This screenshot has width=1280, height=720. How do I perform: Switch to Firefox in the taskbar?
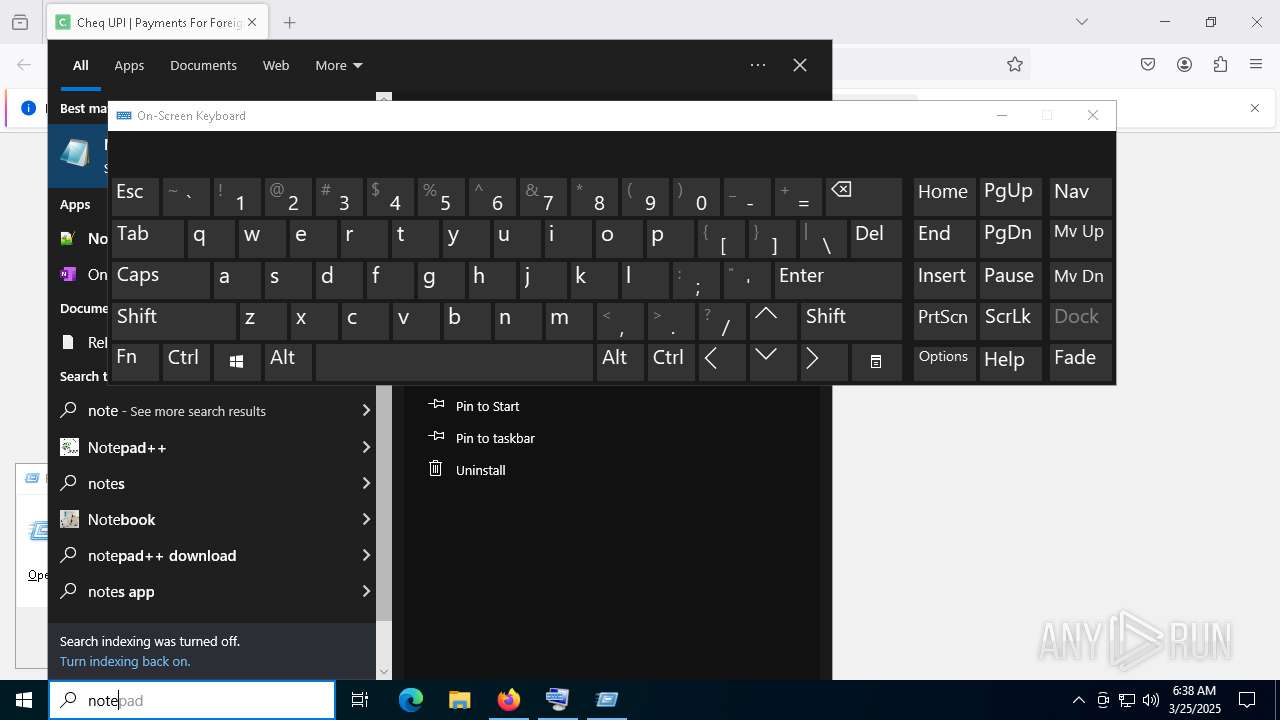(509, 700)
